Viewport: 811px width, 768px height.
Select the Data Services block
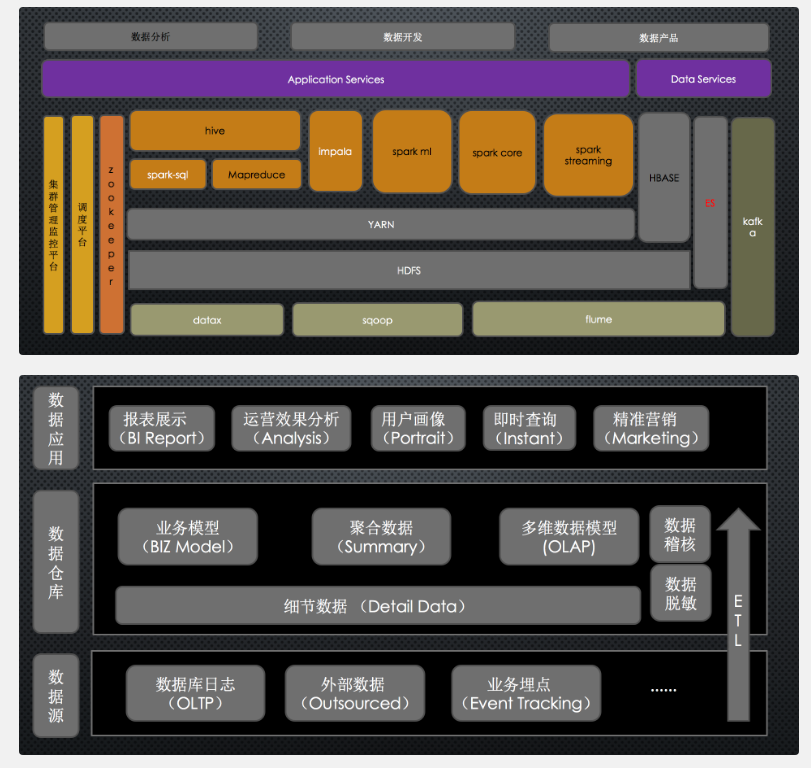(703, 79)
